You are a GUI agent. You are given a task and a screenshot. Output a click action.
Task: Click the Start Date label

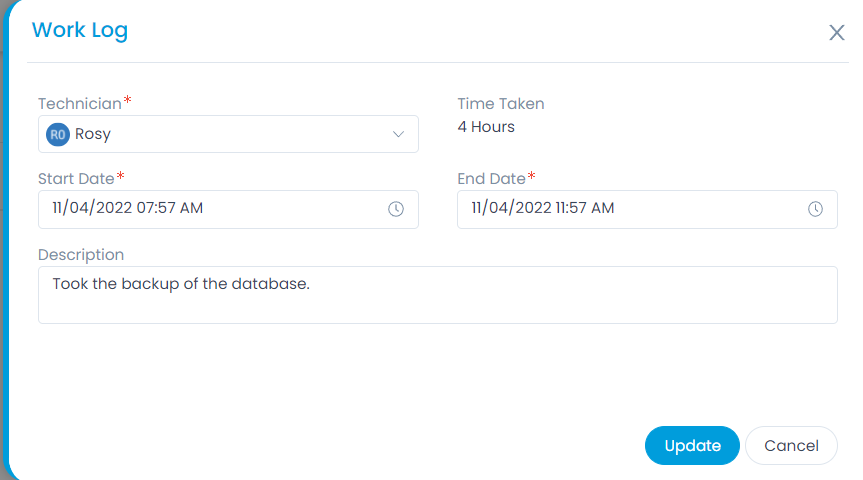point(76,179)
